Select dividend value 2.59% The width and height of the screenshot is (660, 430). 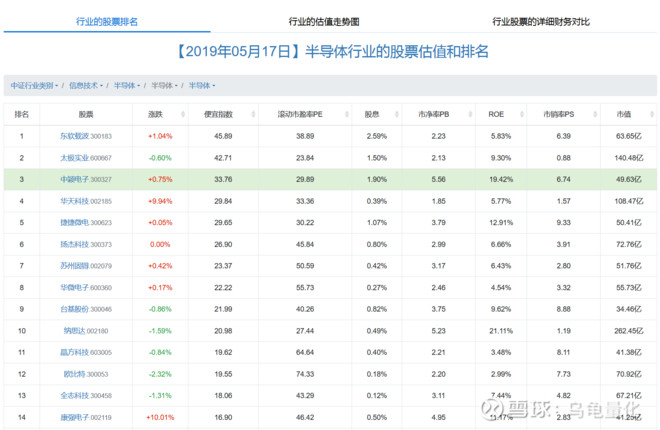tap(376, 136)
